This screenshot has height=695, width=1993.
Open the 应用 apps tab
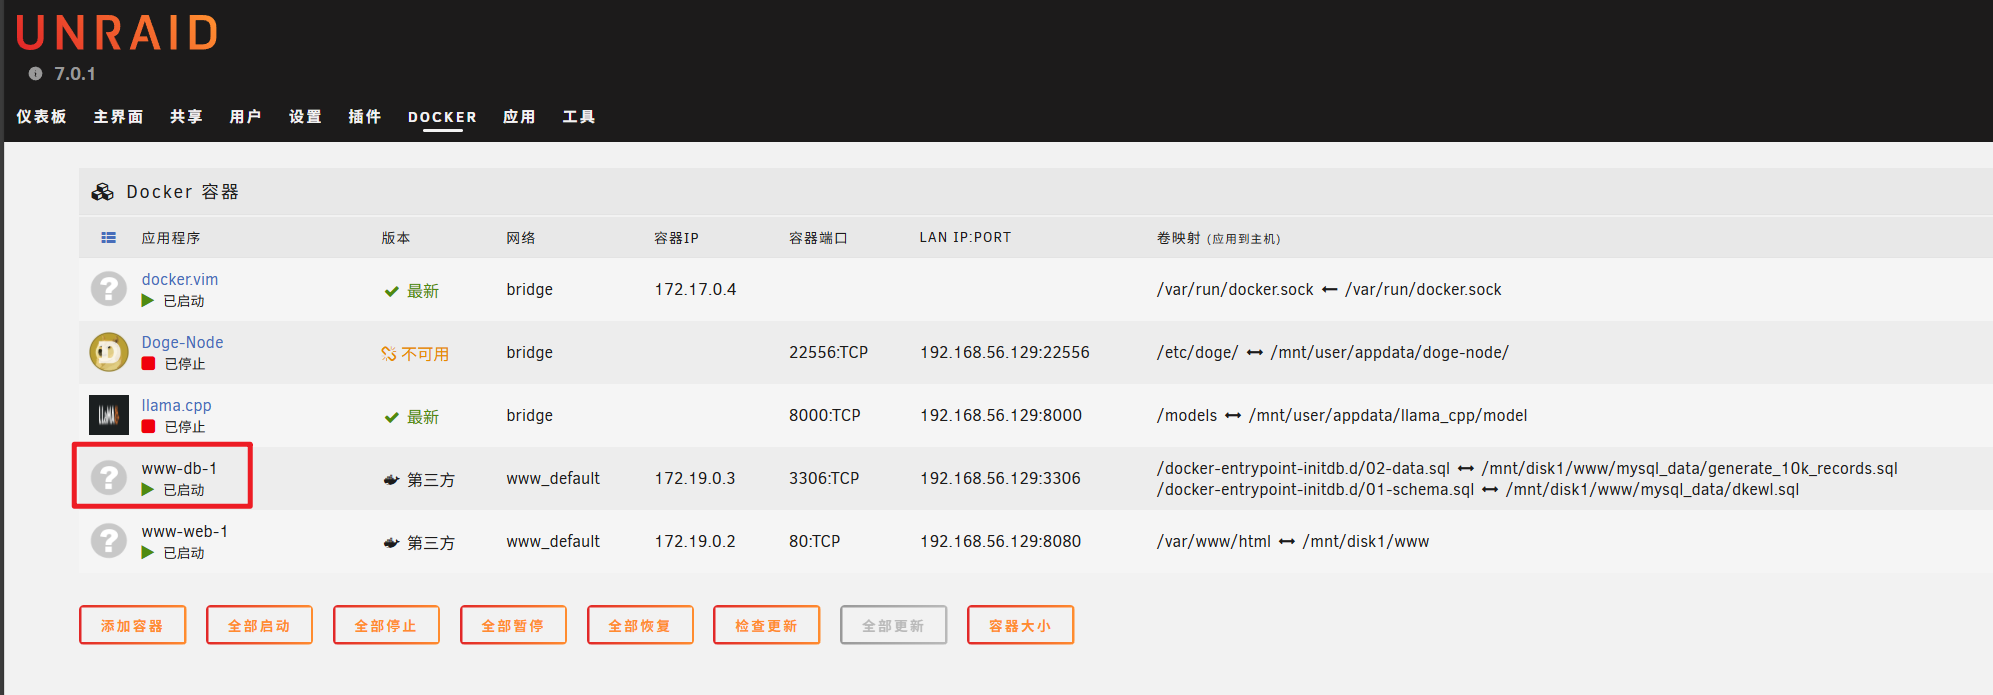pos(519,117)
